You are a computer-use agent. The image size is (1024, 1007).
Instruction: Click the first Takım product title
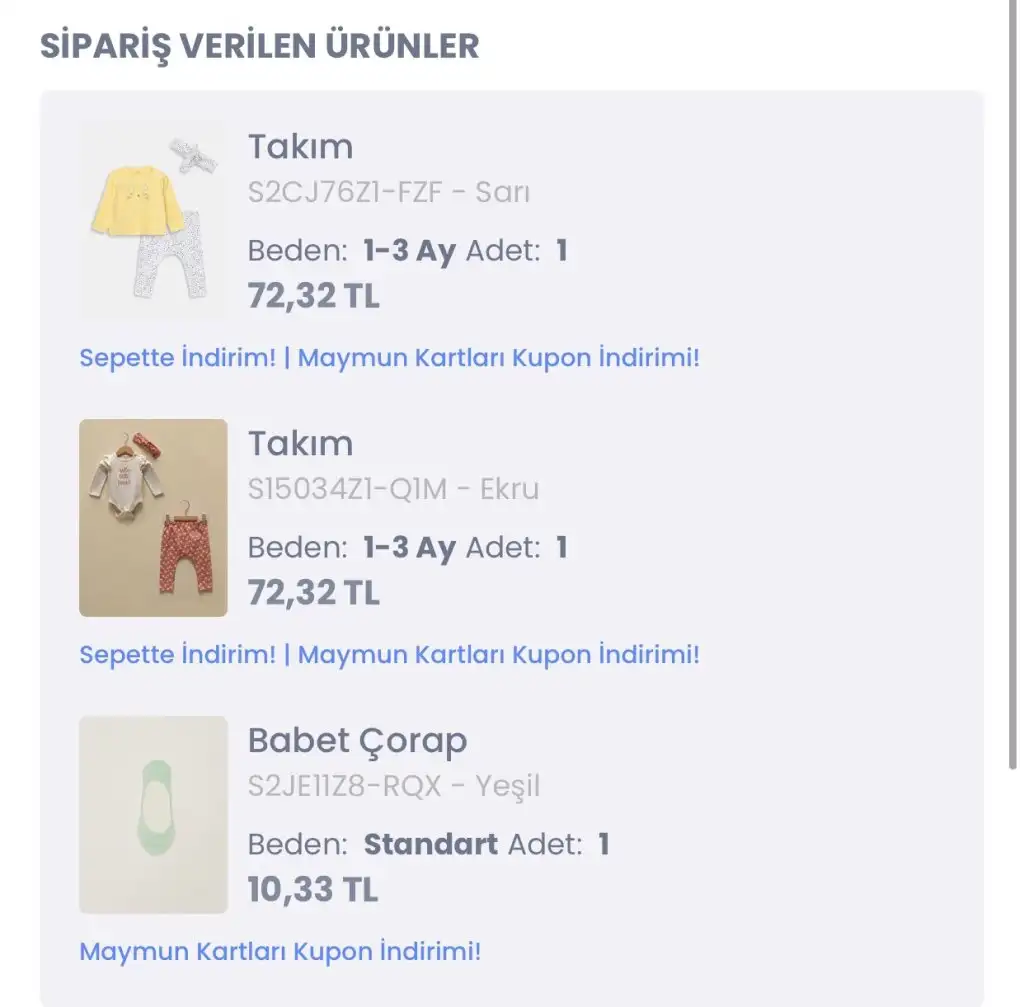pos(300,146)
